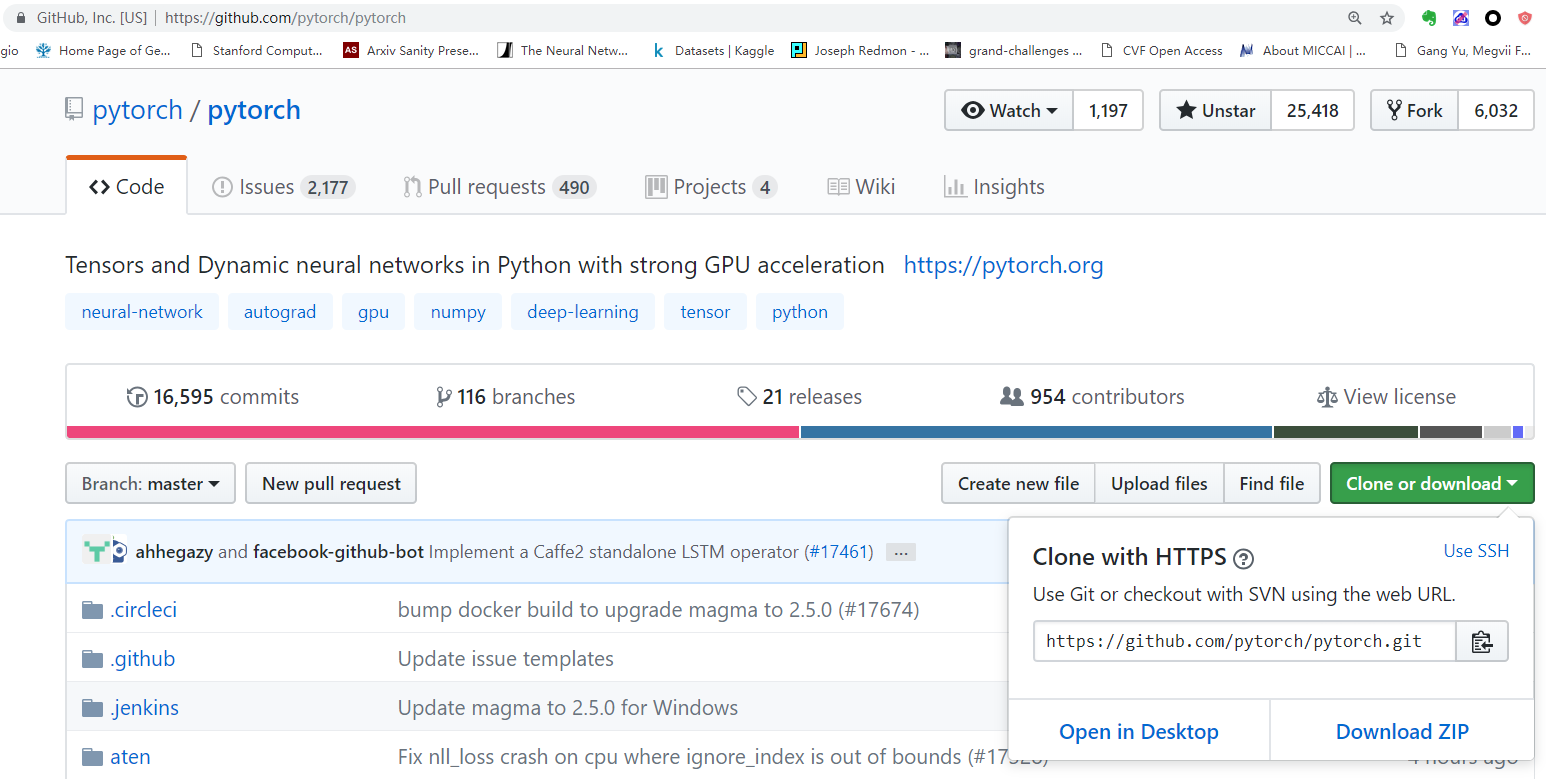Collapse the Clone or download dropdown
The image size is (1546, 779).
coord(1432,484)
